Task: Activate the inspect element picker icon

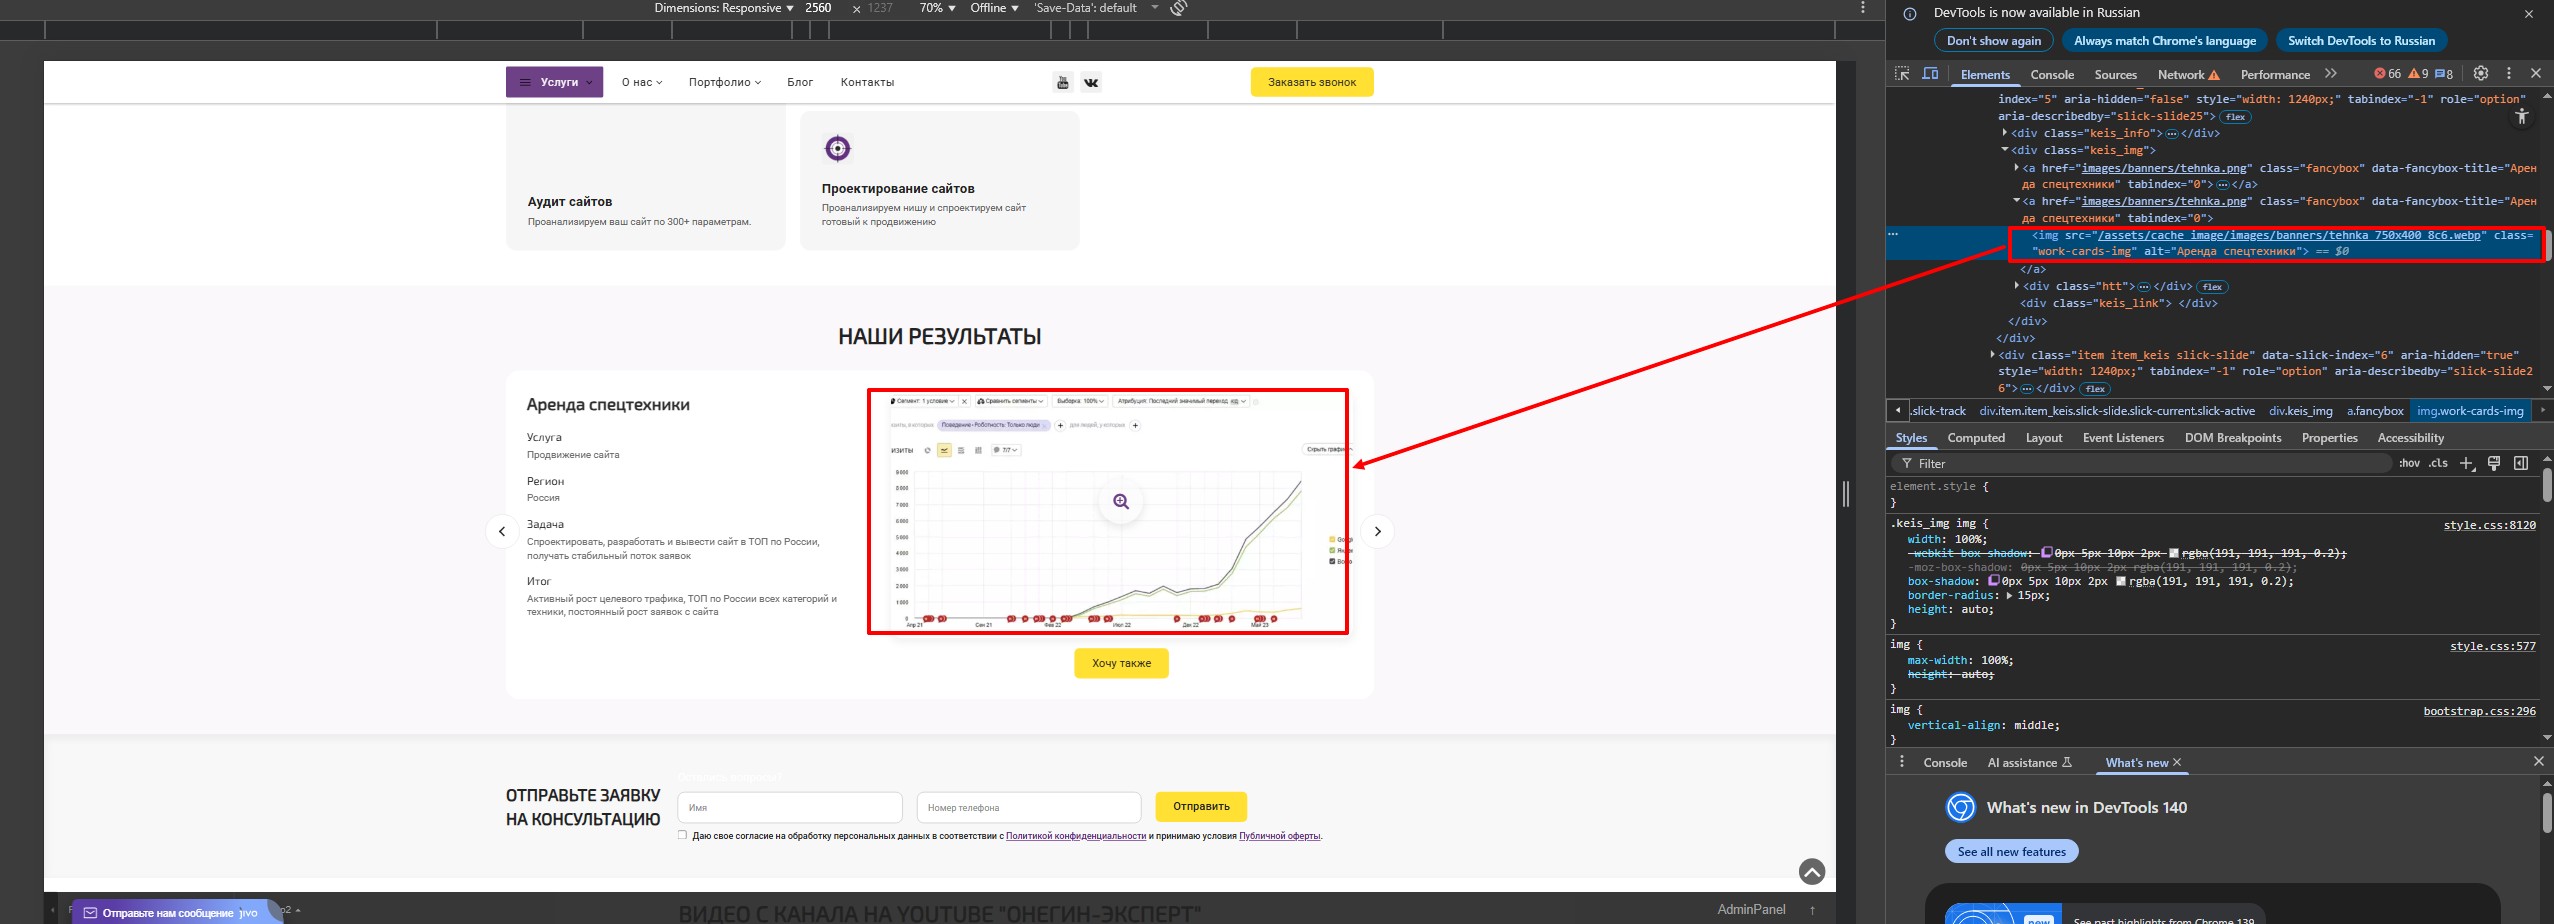Action: pyautogui.click(x=1902, y=74)
